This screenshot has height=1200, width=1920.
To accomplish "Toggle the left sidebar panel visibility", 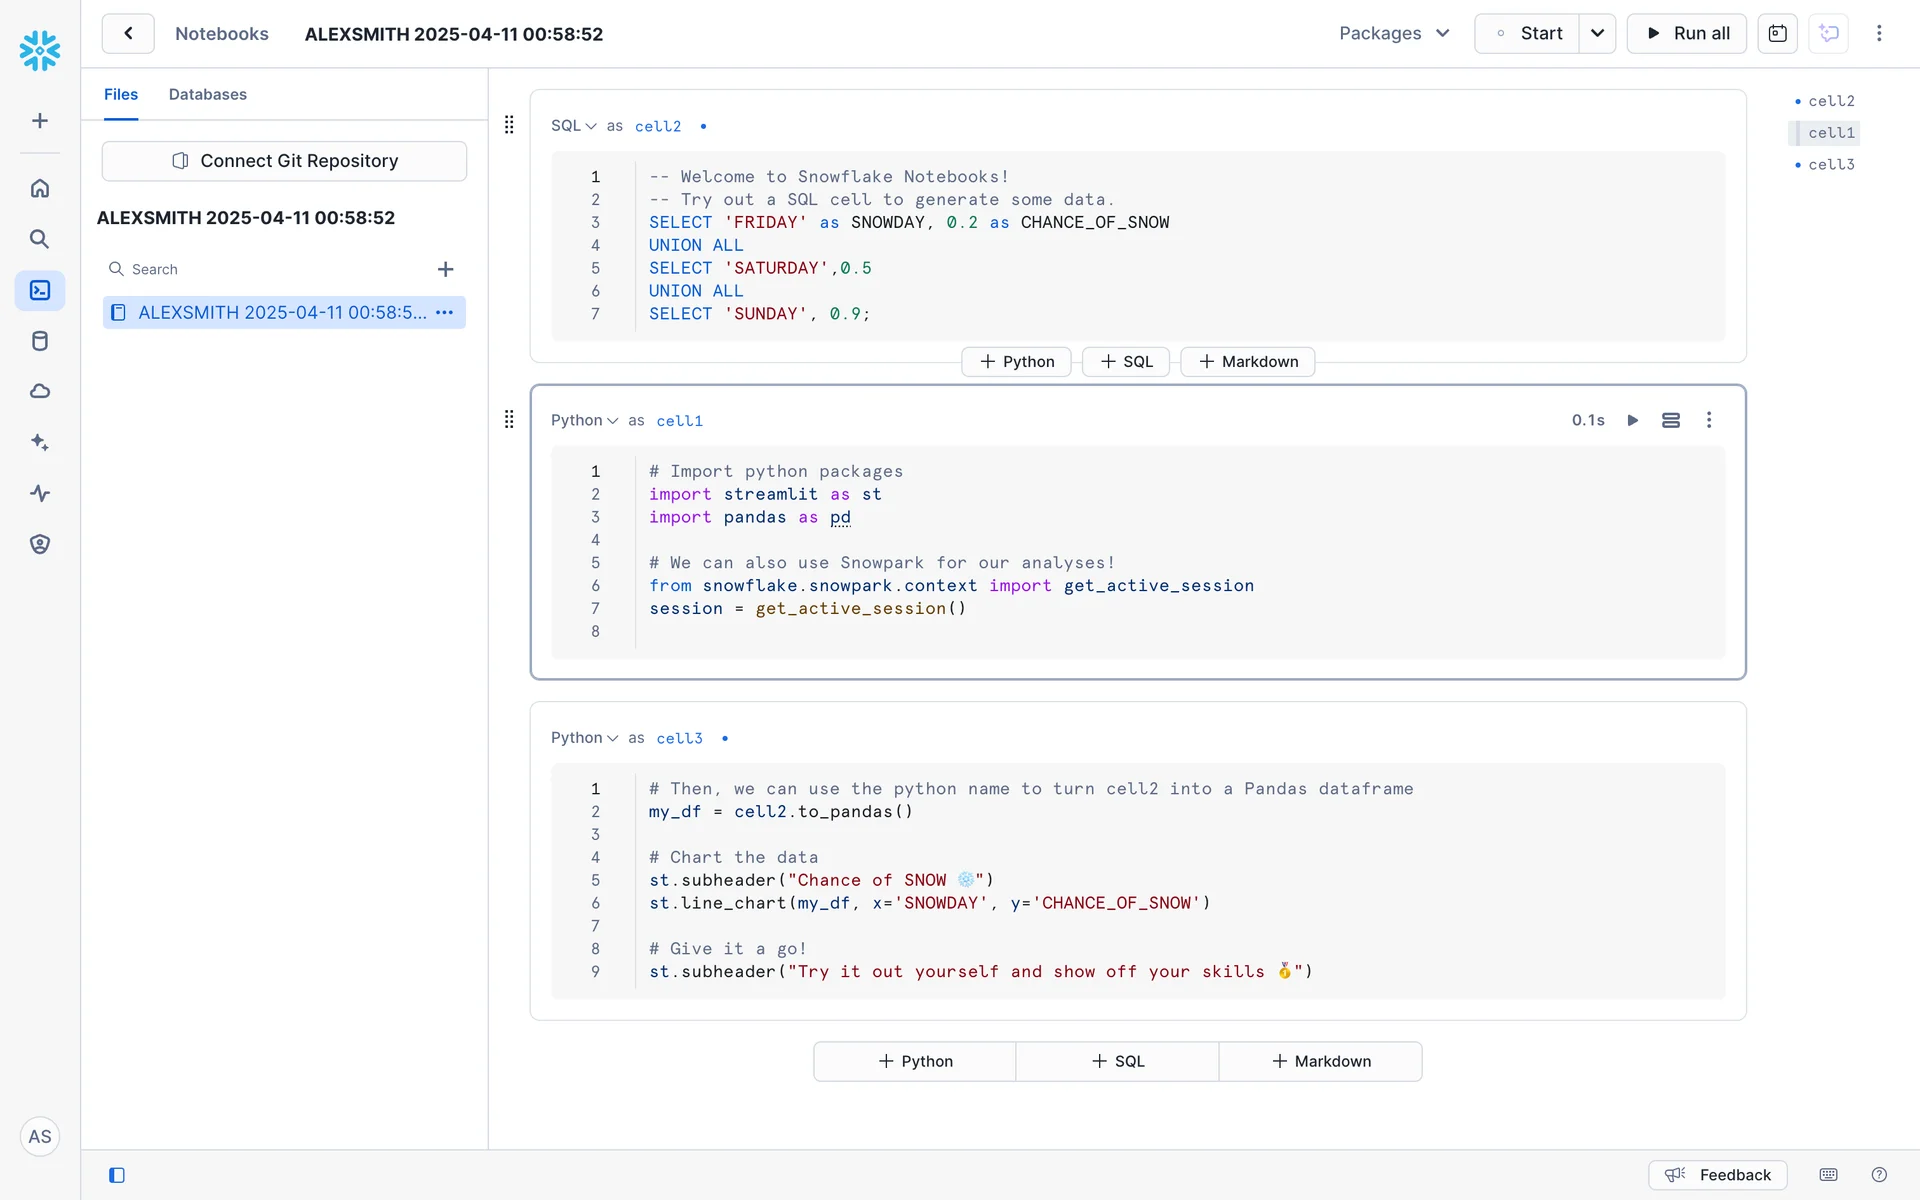I will [x=117, y=1175].
